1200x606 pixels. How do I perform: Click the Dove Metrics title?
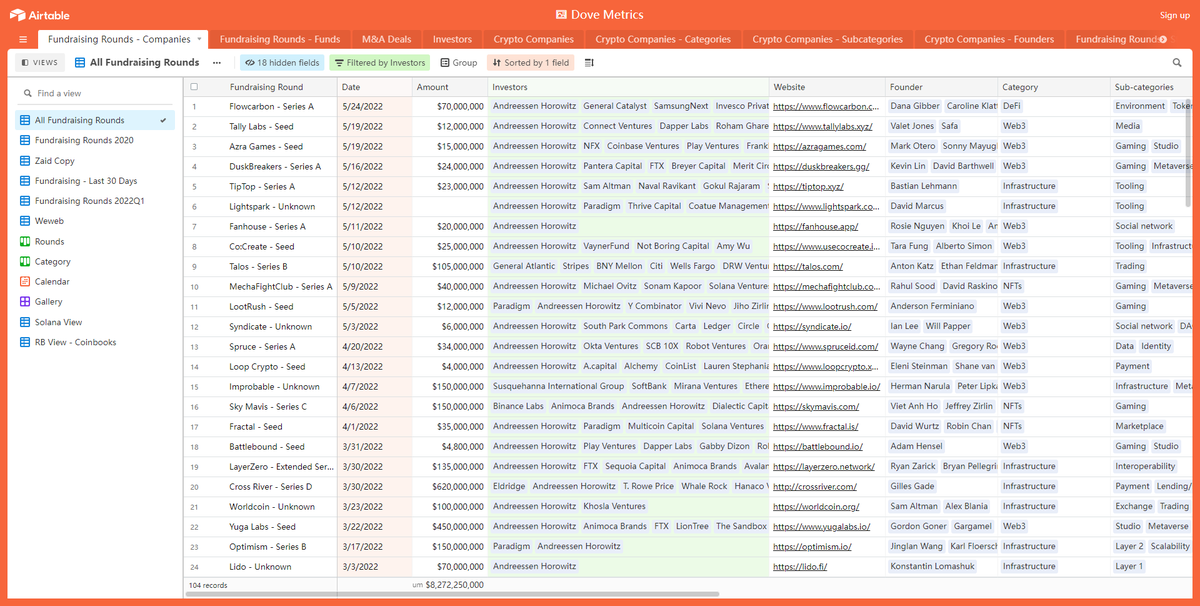click(608, 14)
